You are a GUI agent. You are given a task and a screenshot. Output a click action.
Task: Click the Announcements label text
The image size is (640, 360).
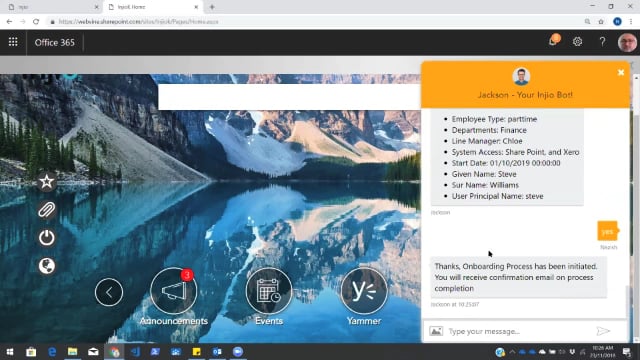(x=173, y=321)
